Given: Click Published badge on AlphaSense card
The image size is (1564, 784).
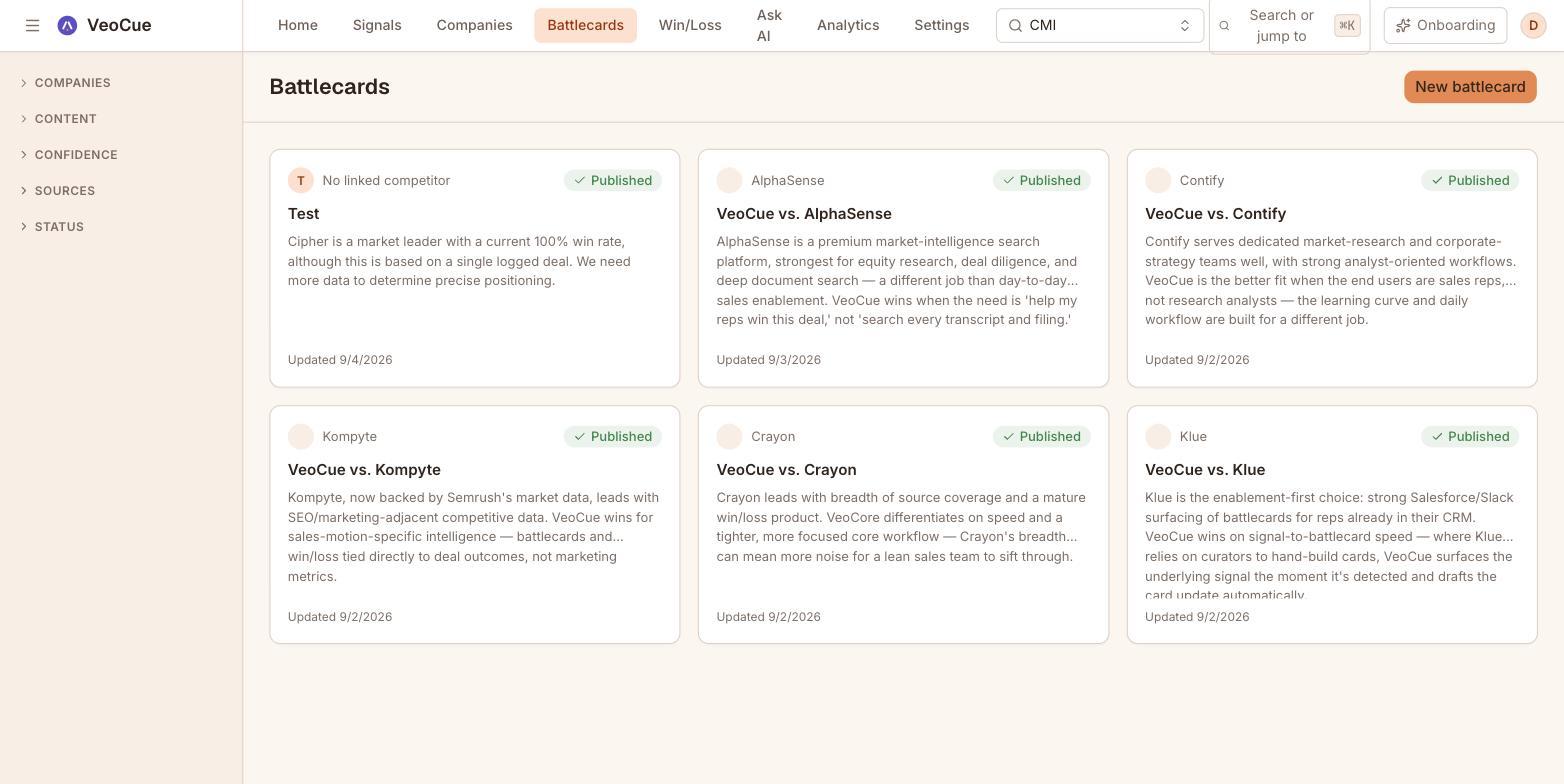Looking at the screenshot, I should point(1042,180).
